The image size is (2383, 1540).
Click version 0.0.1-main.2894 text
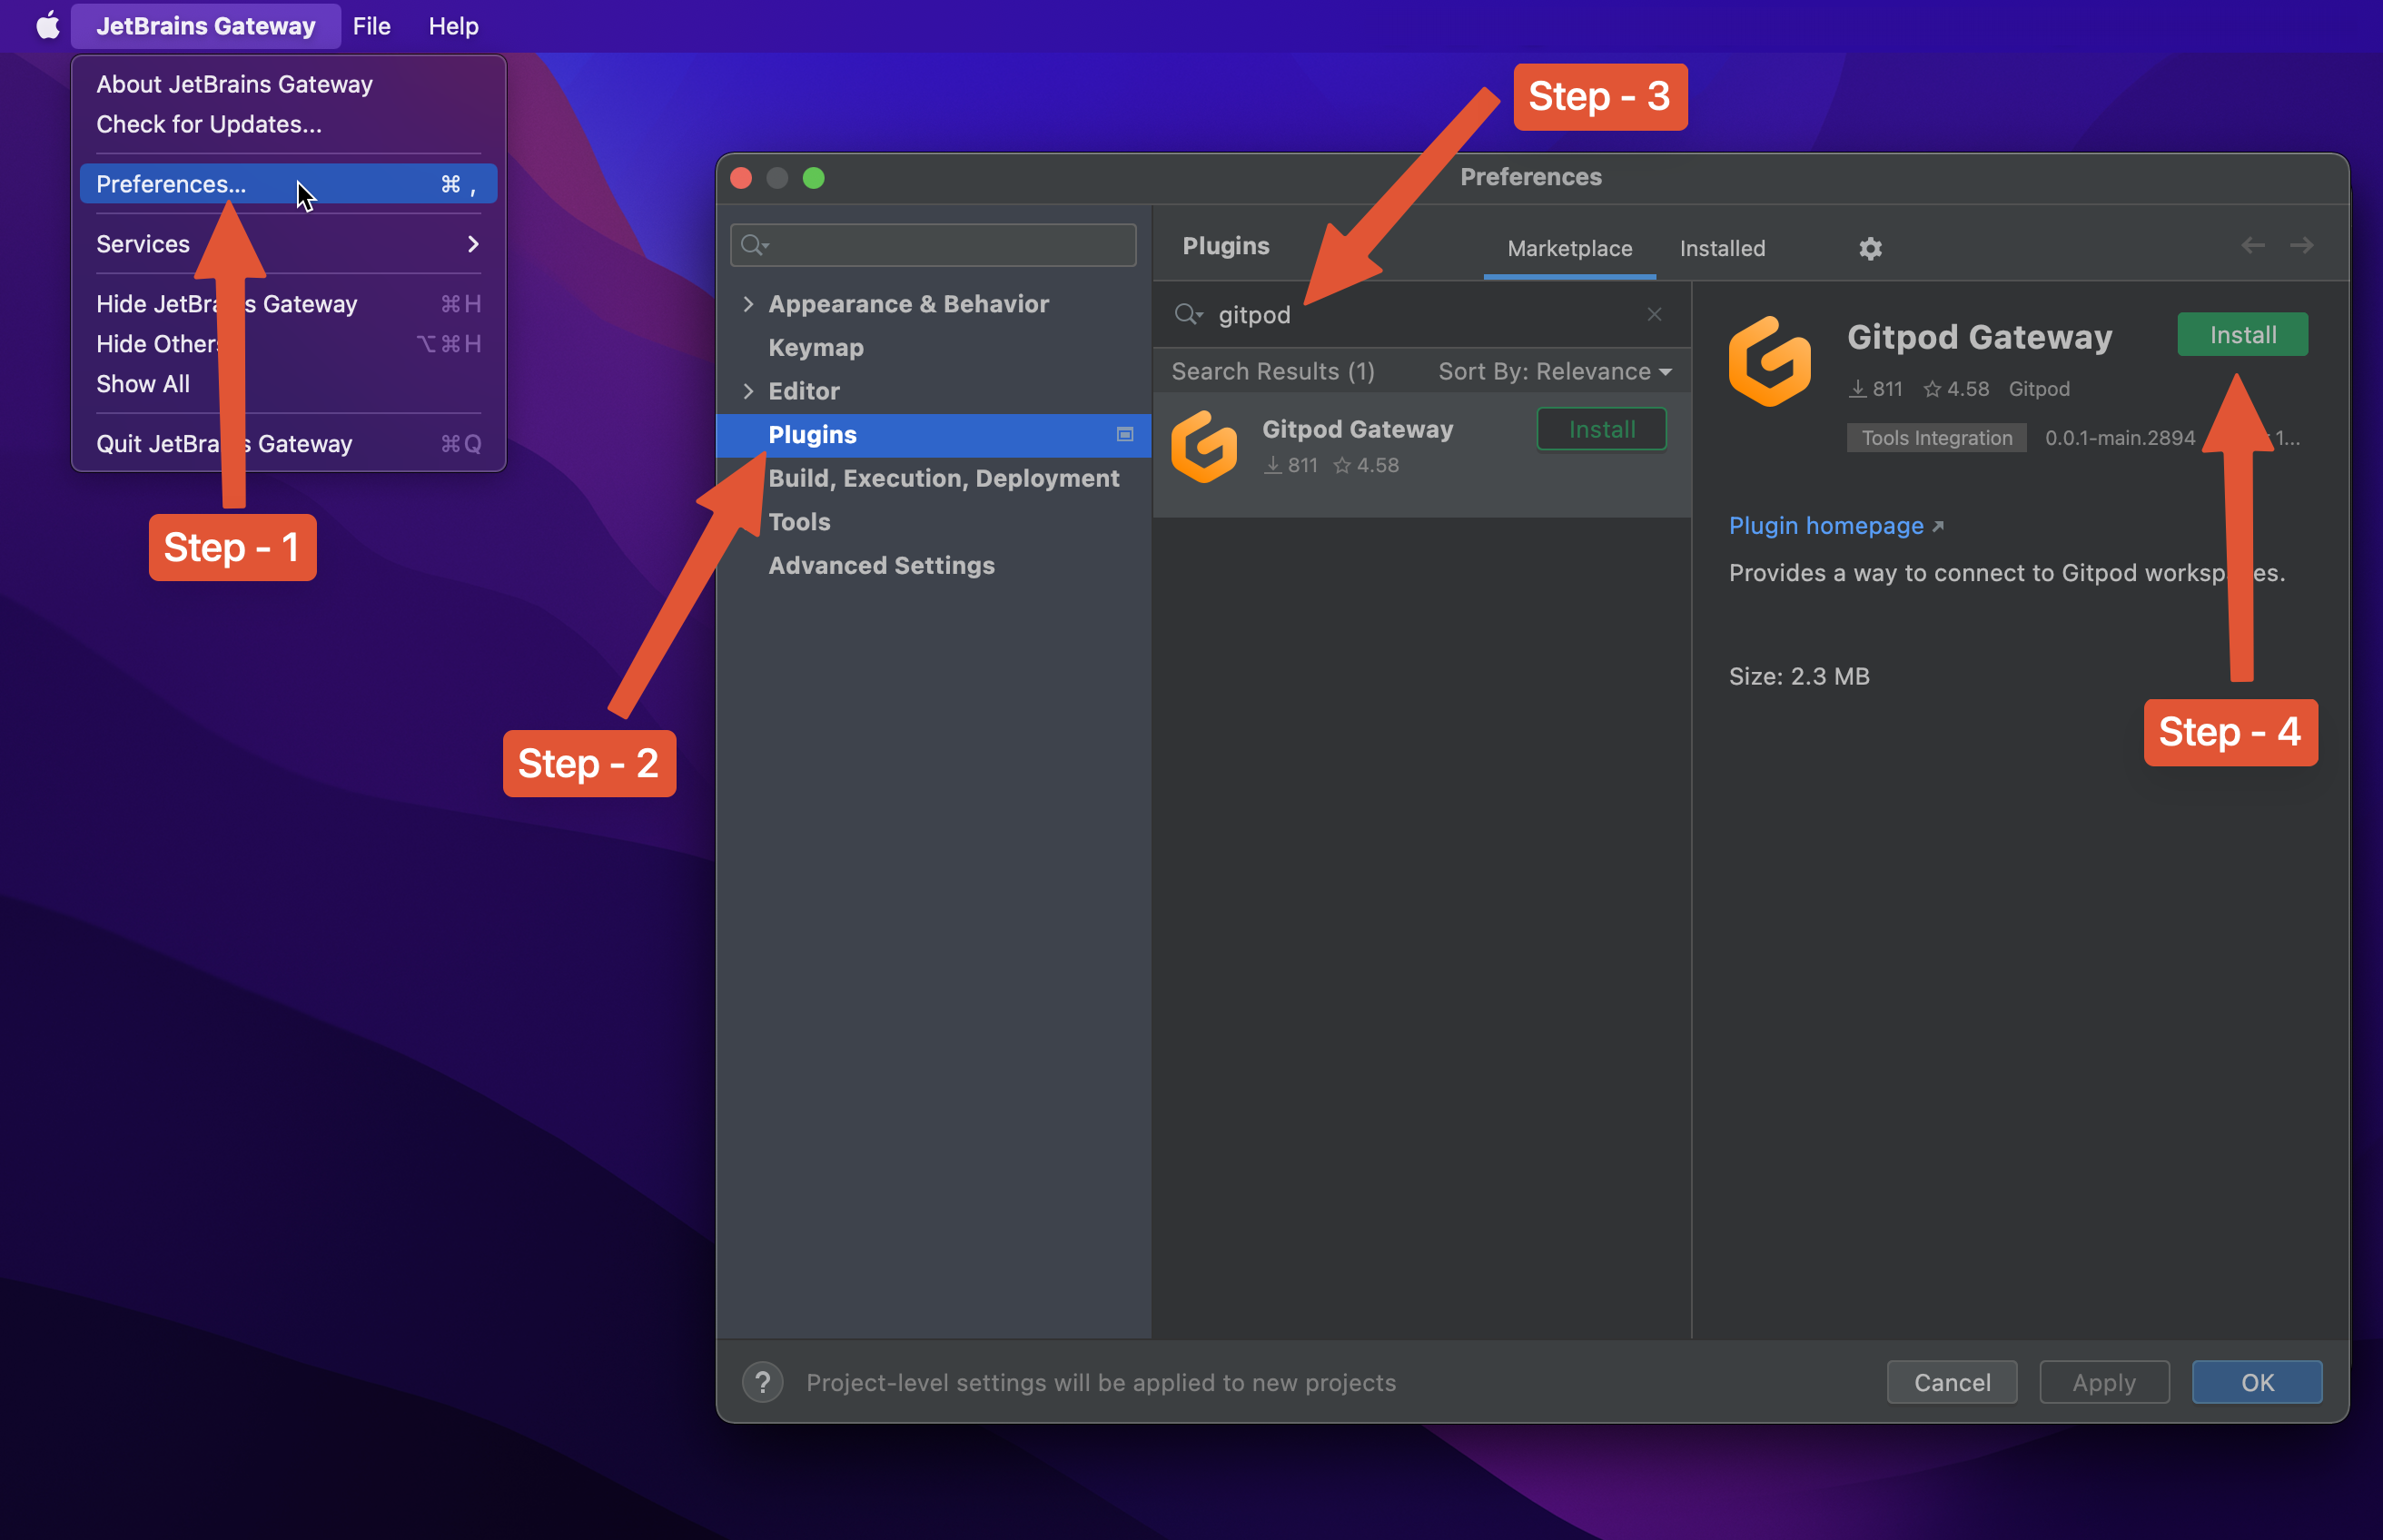click(x=2119, y=438)
